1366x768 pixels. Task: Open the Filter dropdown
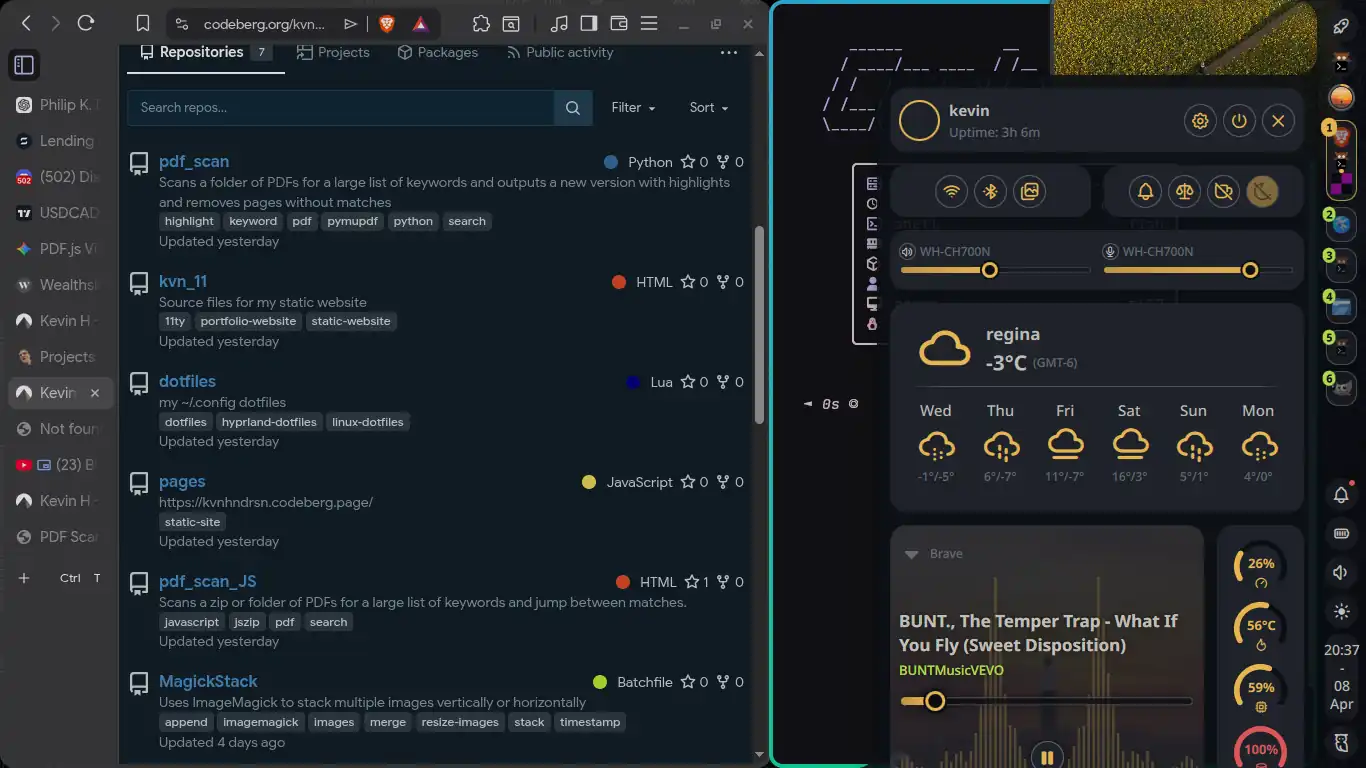coord(633,108)
